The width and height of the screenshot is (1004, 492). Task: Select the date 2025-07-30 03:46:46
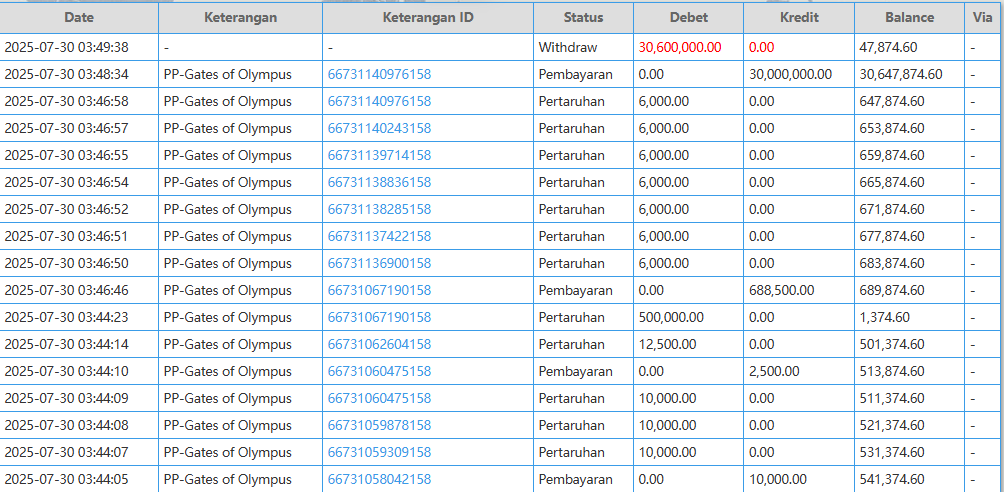tap(67, 290)
